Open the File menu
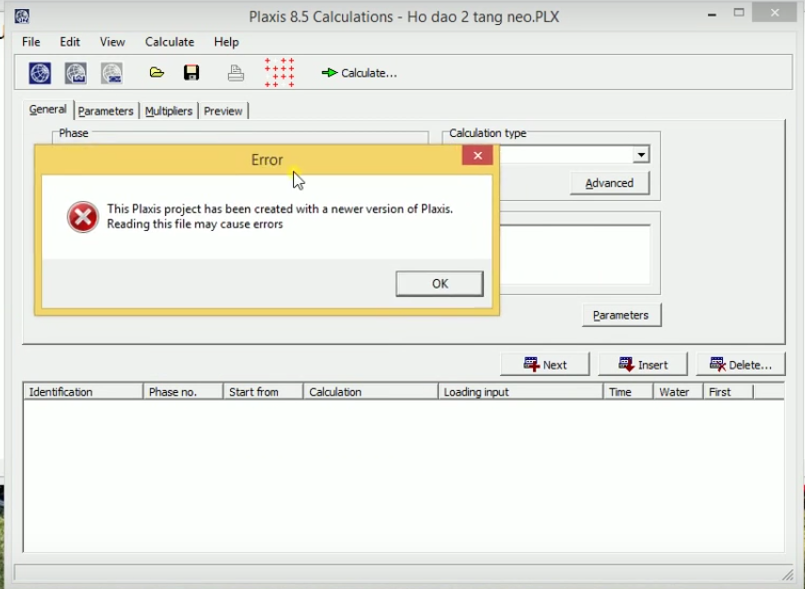This screenshot has height=589, width=805. (31, 42)
